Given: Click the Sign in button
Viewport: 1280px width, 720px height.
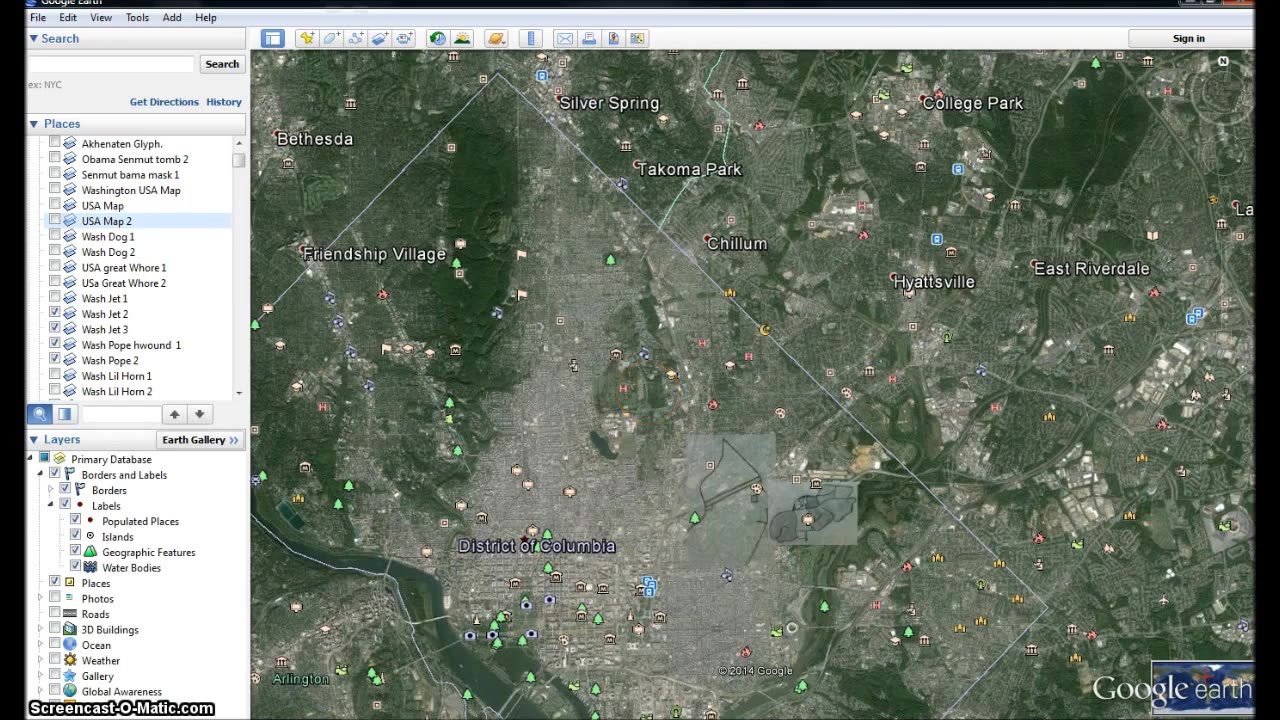Looking at the screenshot, I should click(1189, 38).
